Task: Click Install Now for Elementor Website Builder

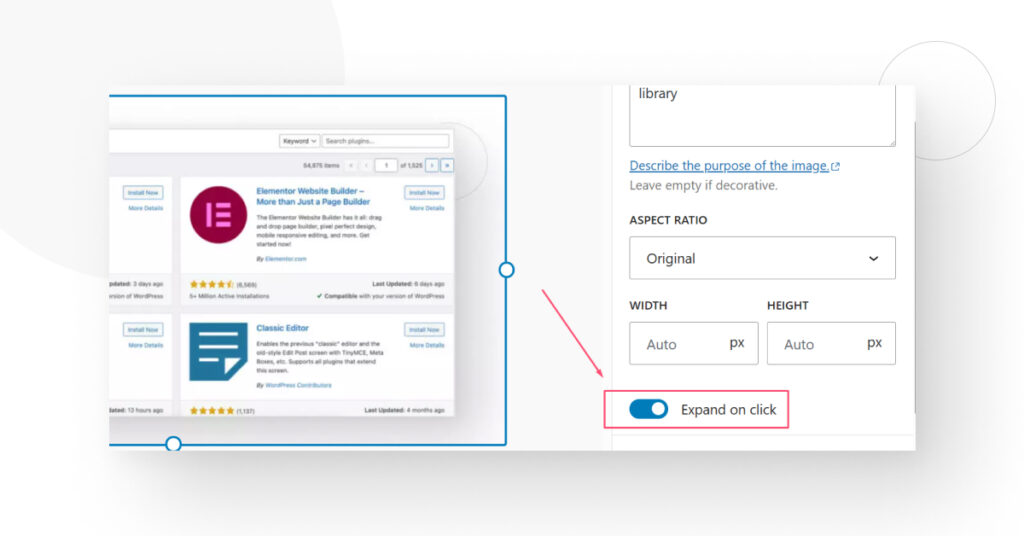Action: pos(424,193)
